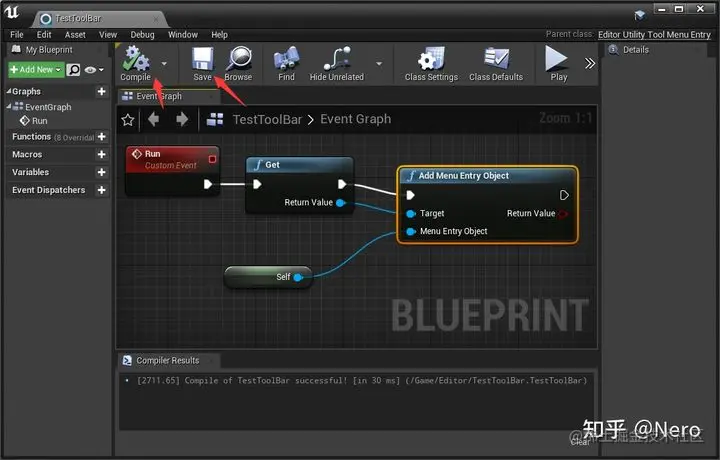
Task: Click the Run node delegate output pin
Action: pos(212,159)
